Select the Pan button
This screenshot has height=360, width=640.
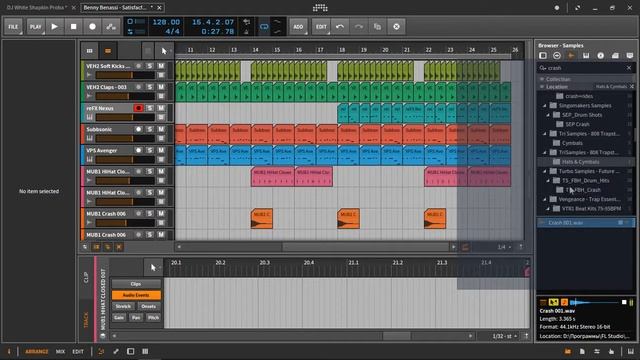point(136,318)
